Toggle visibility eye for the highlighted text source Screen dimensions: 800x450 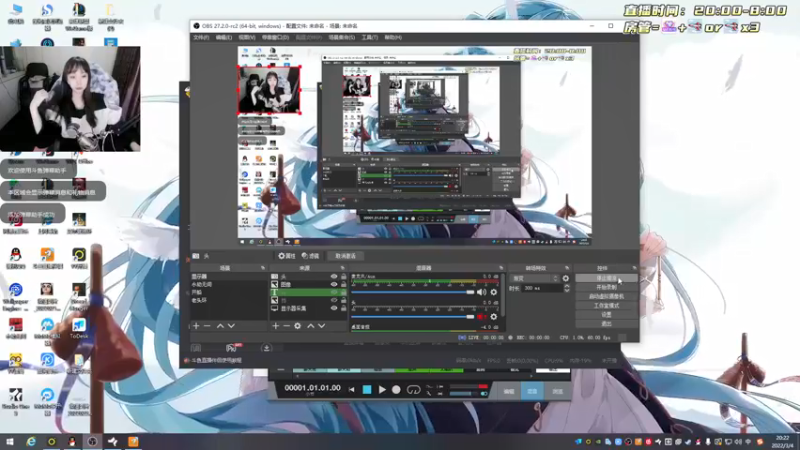[x=334, y=293]
